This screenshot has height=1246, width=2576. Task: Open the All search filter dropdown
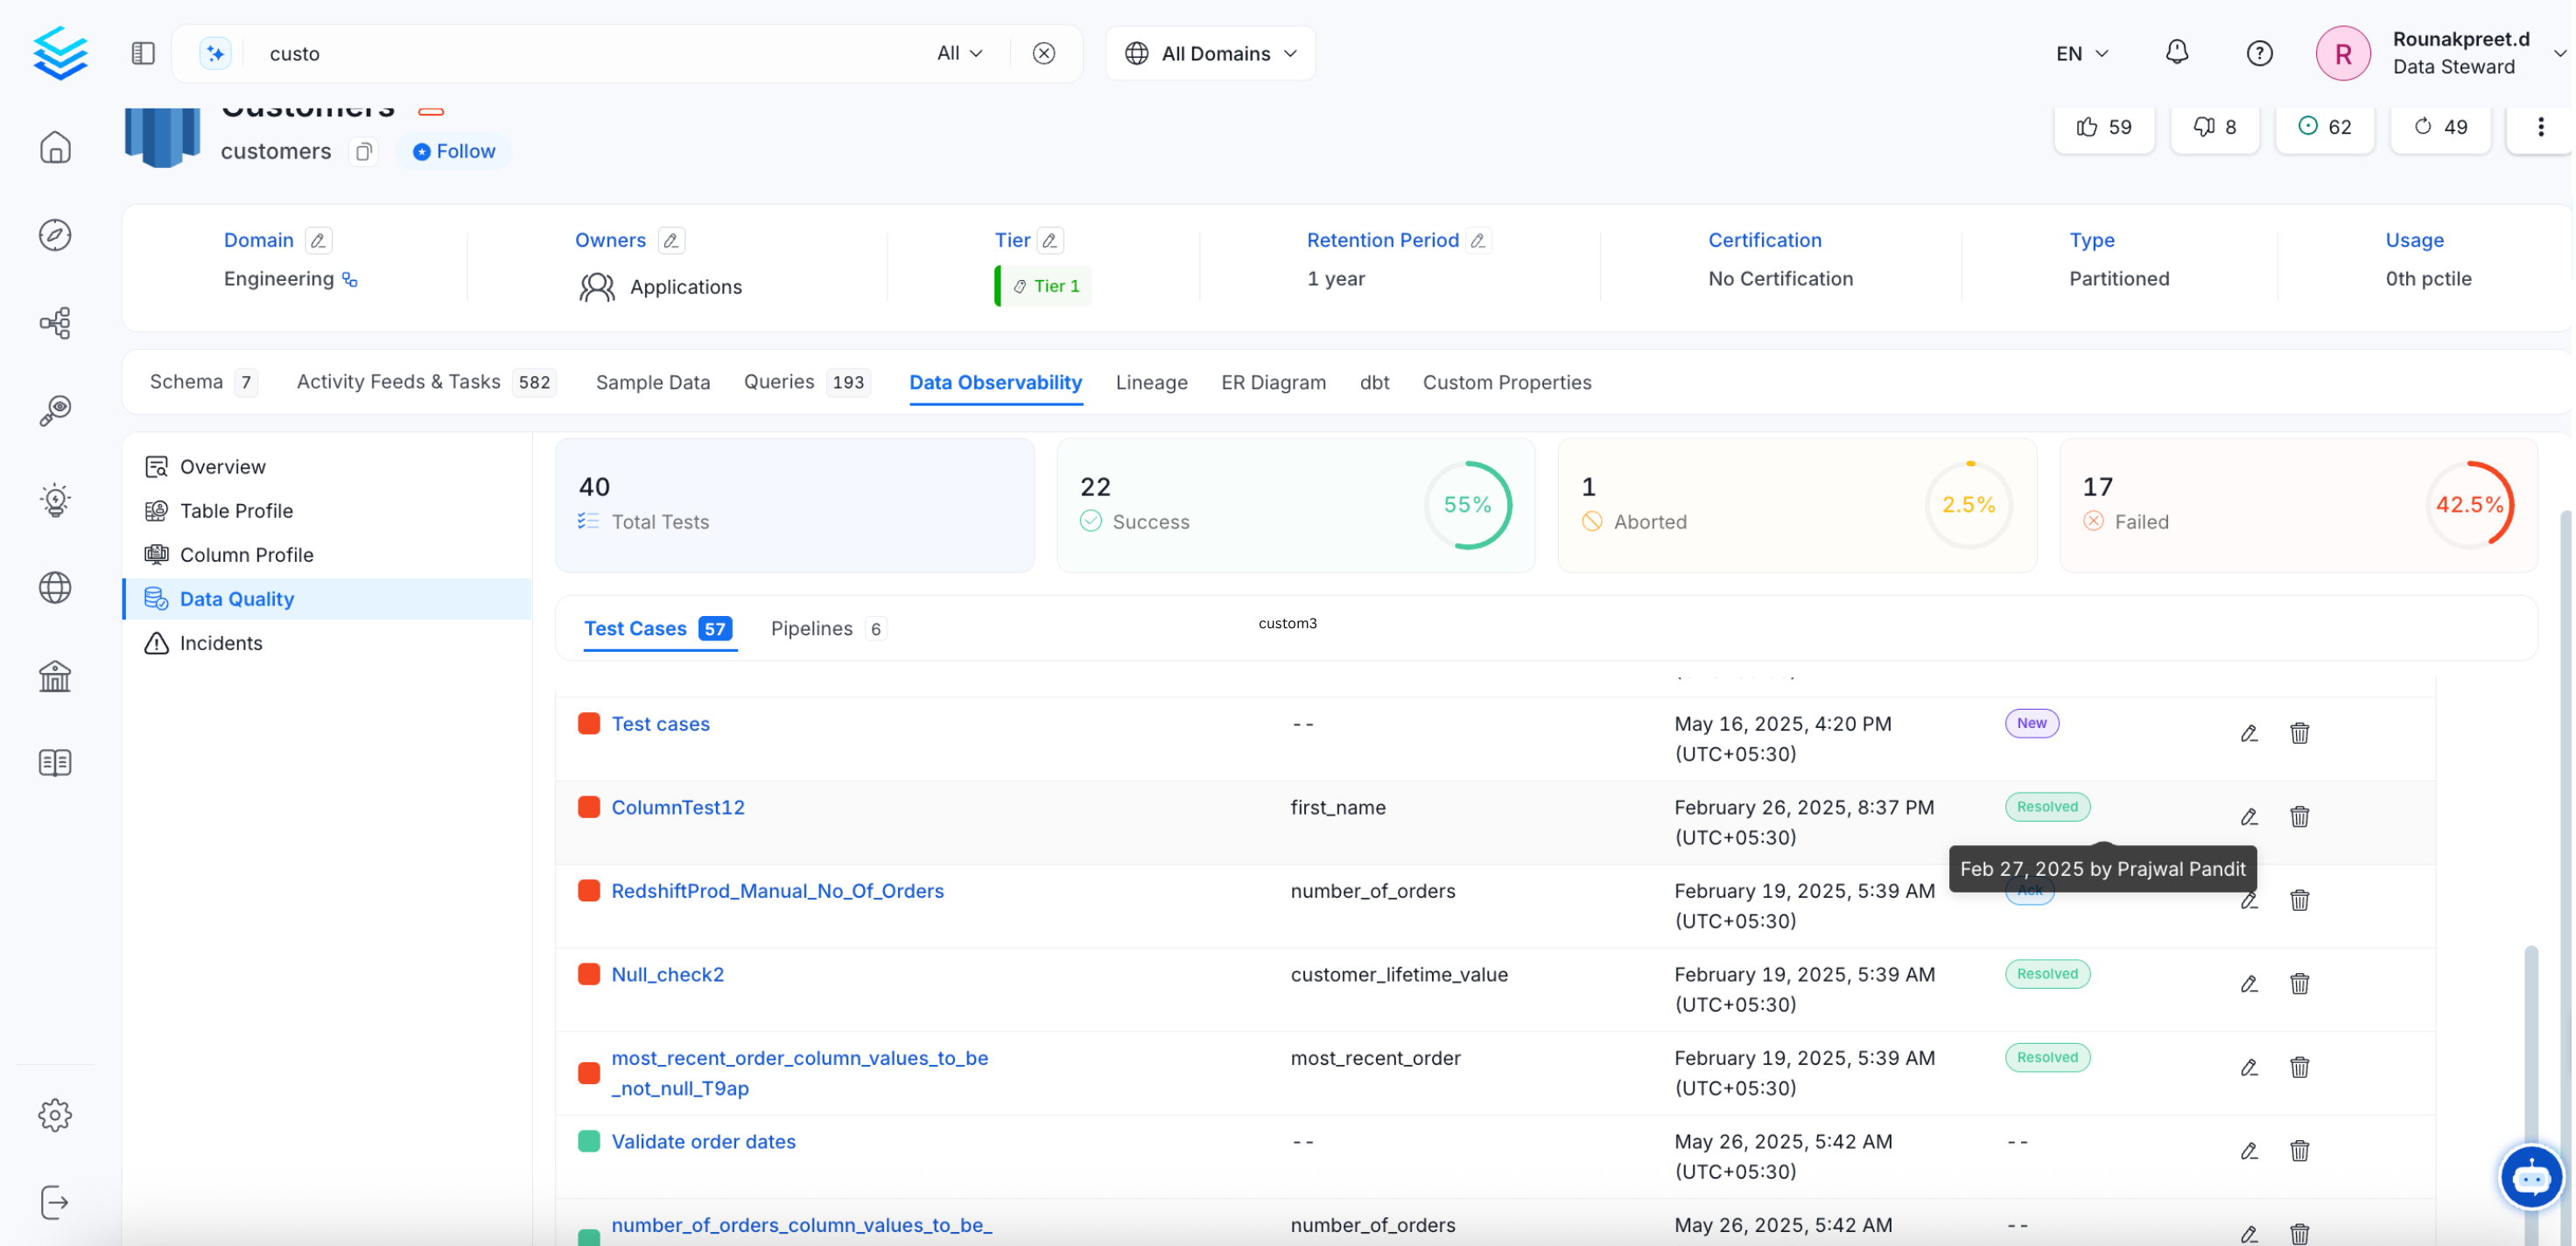click(959, 53)
